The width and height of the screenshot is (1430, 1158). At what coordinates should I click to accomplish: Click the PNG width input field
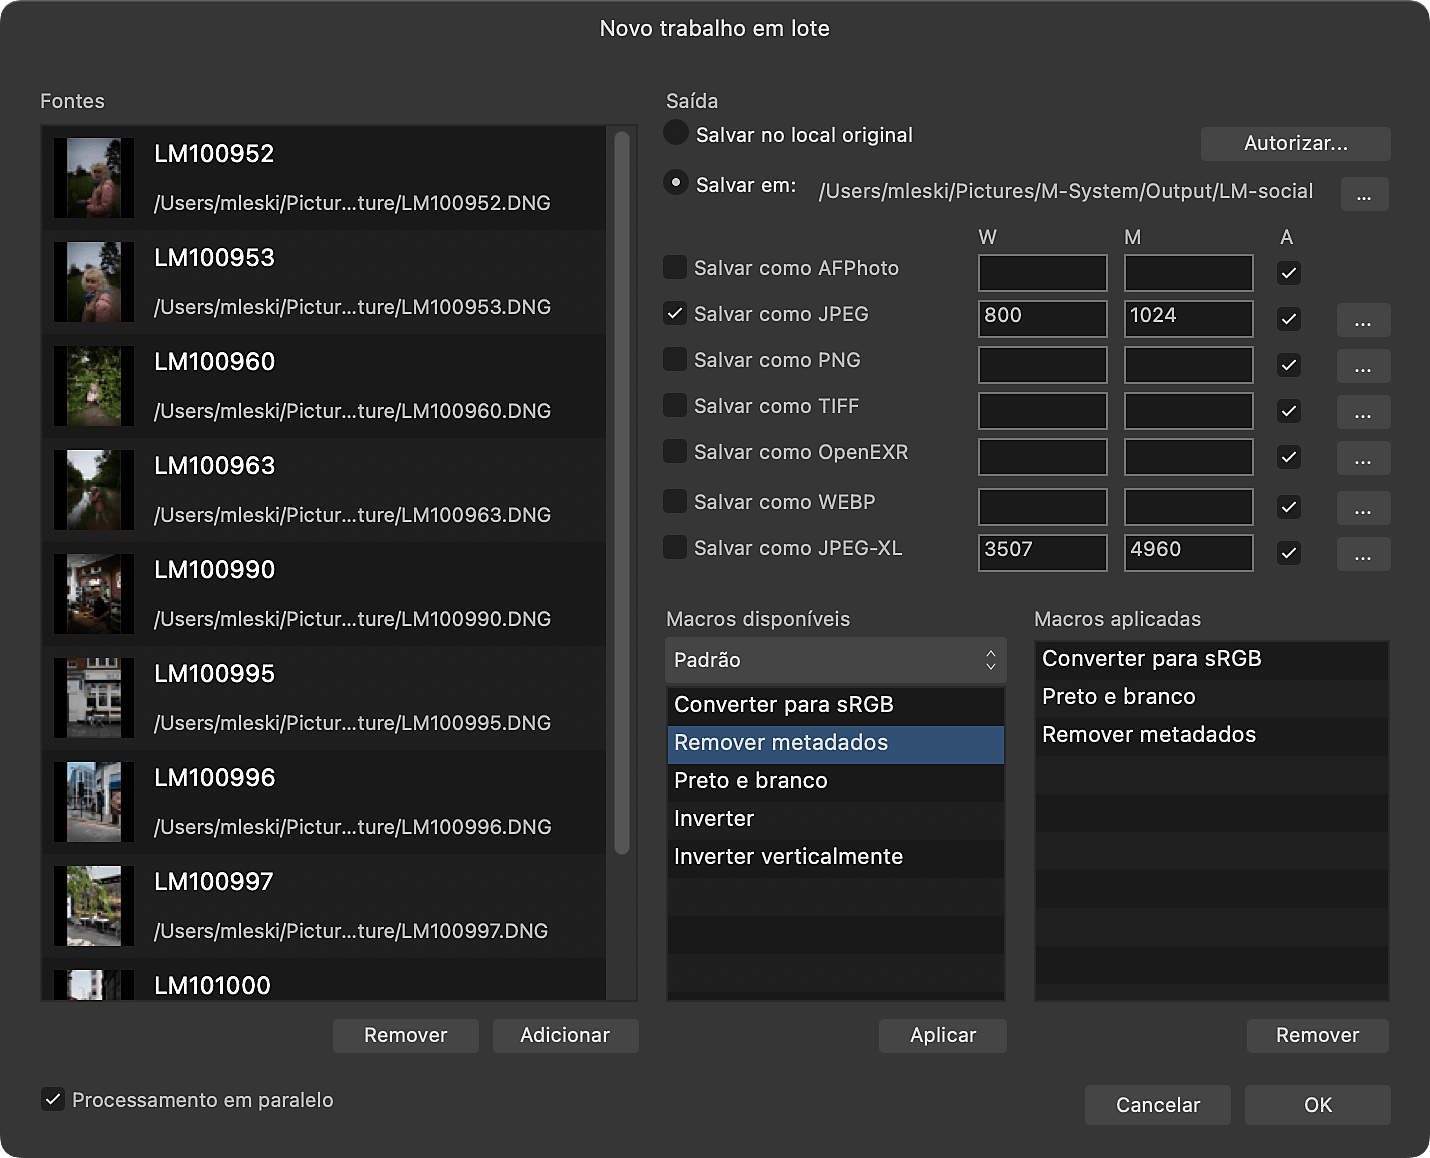click(x=1042, y=364)
